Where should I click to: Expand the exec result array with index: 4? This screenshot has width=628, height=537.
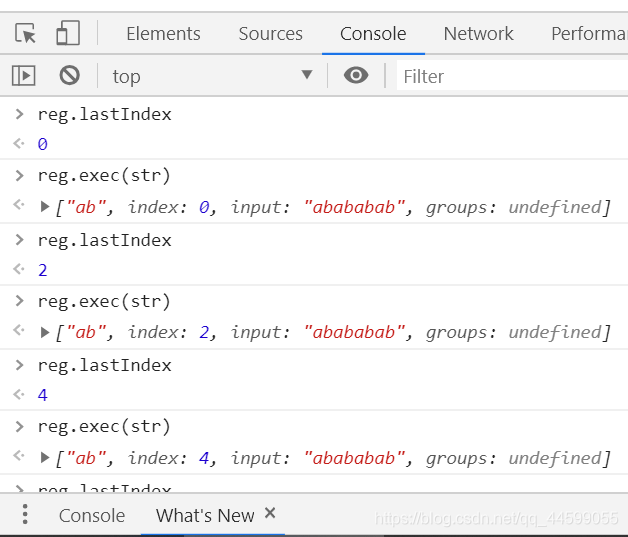45,457
